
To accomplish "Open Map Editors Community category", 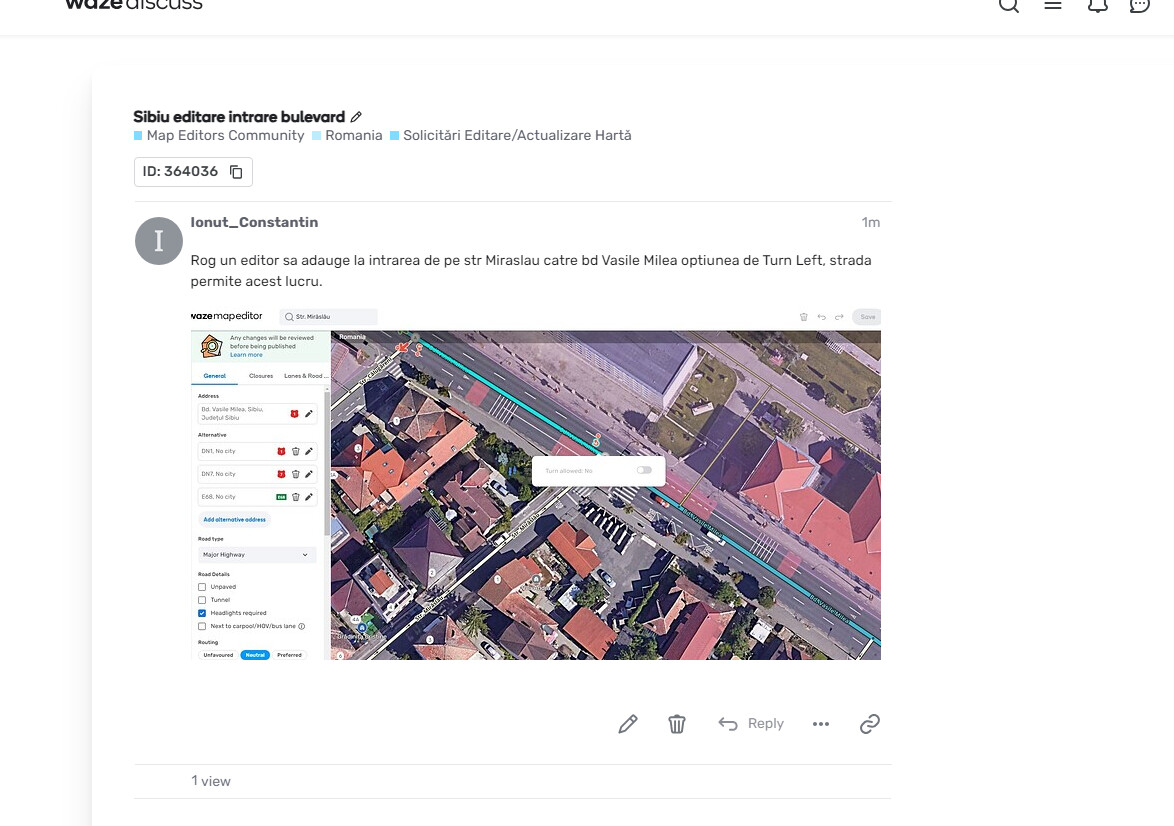I will 225,135.
